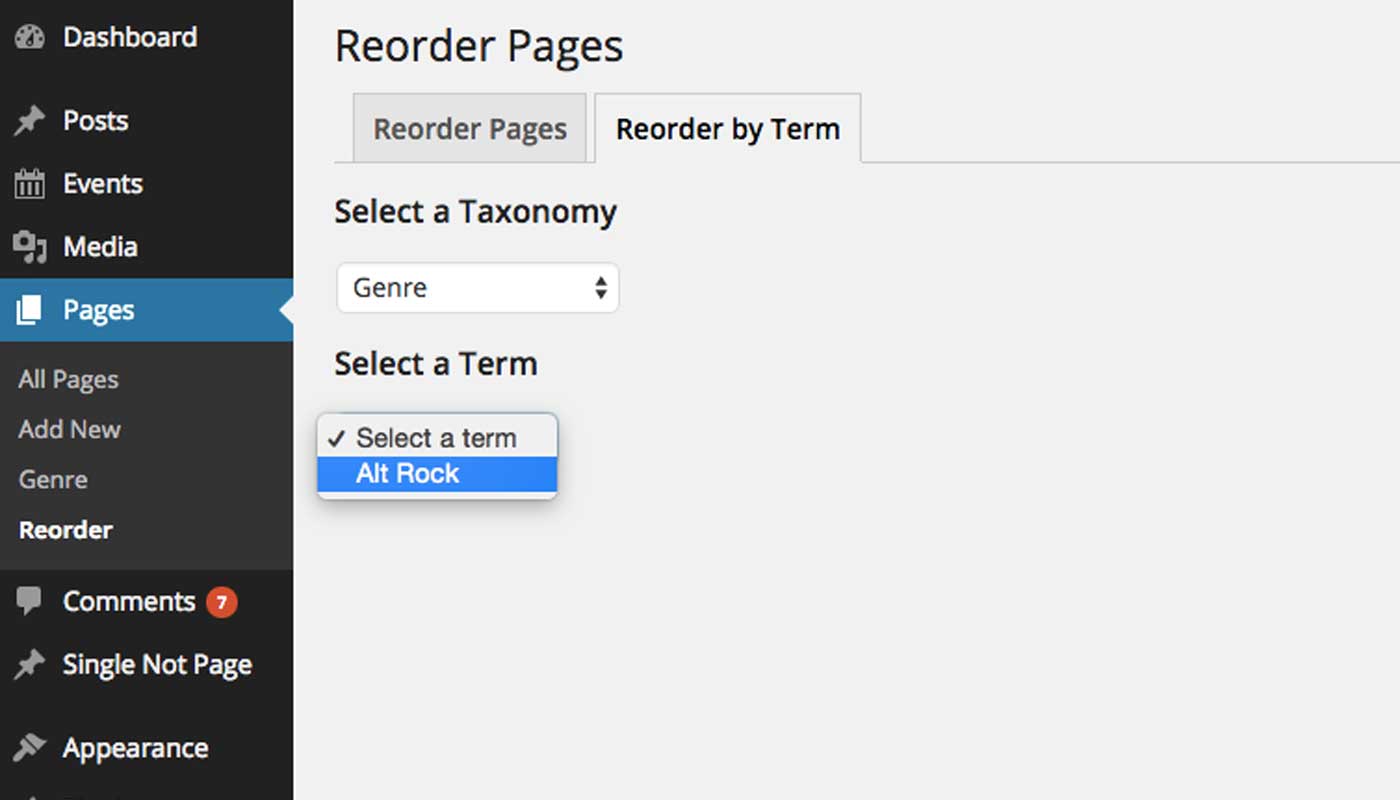Click Add New under Pages
The image size is (1400, 800).
(69, 429)
